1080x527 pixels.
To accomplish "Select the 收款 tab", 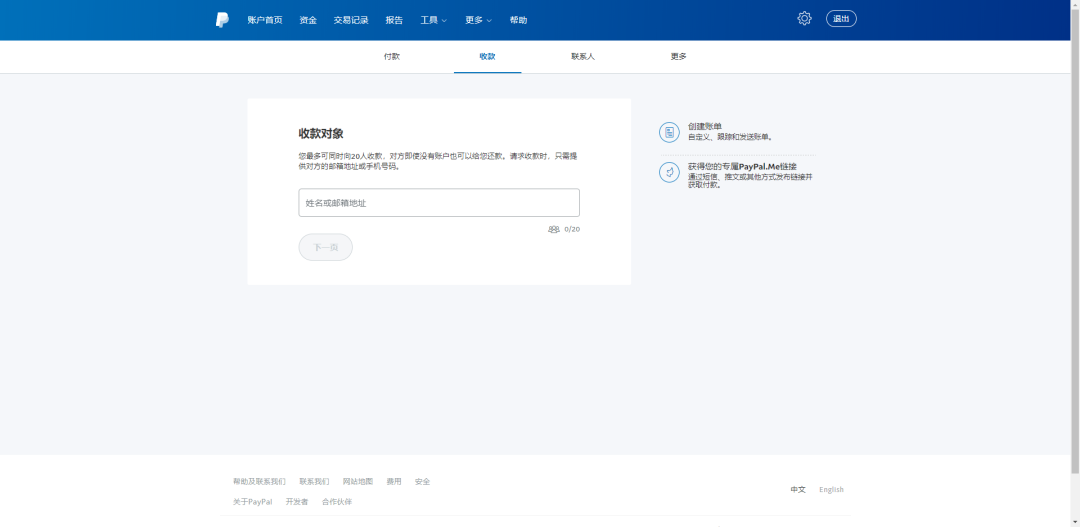I will click(488, 56).
